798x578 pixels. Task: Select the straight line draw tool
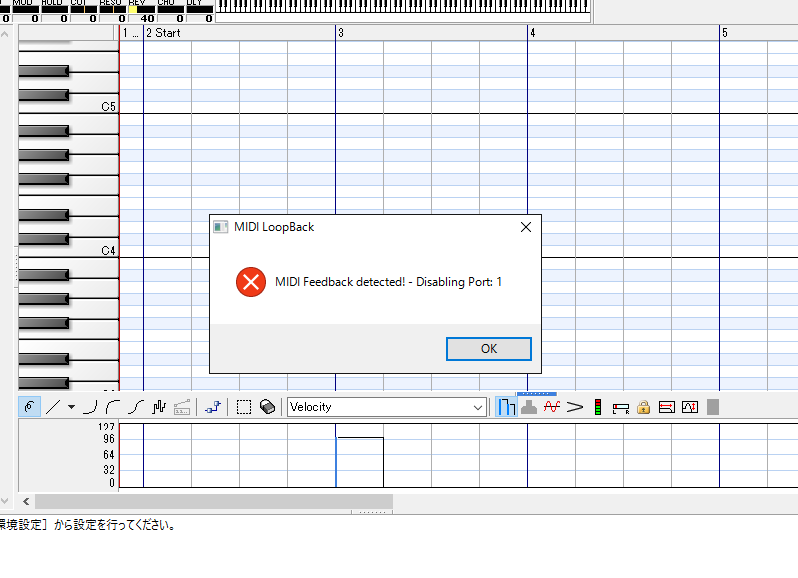(53, 407)
